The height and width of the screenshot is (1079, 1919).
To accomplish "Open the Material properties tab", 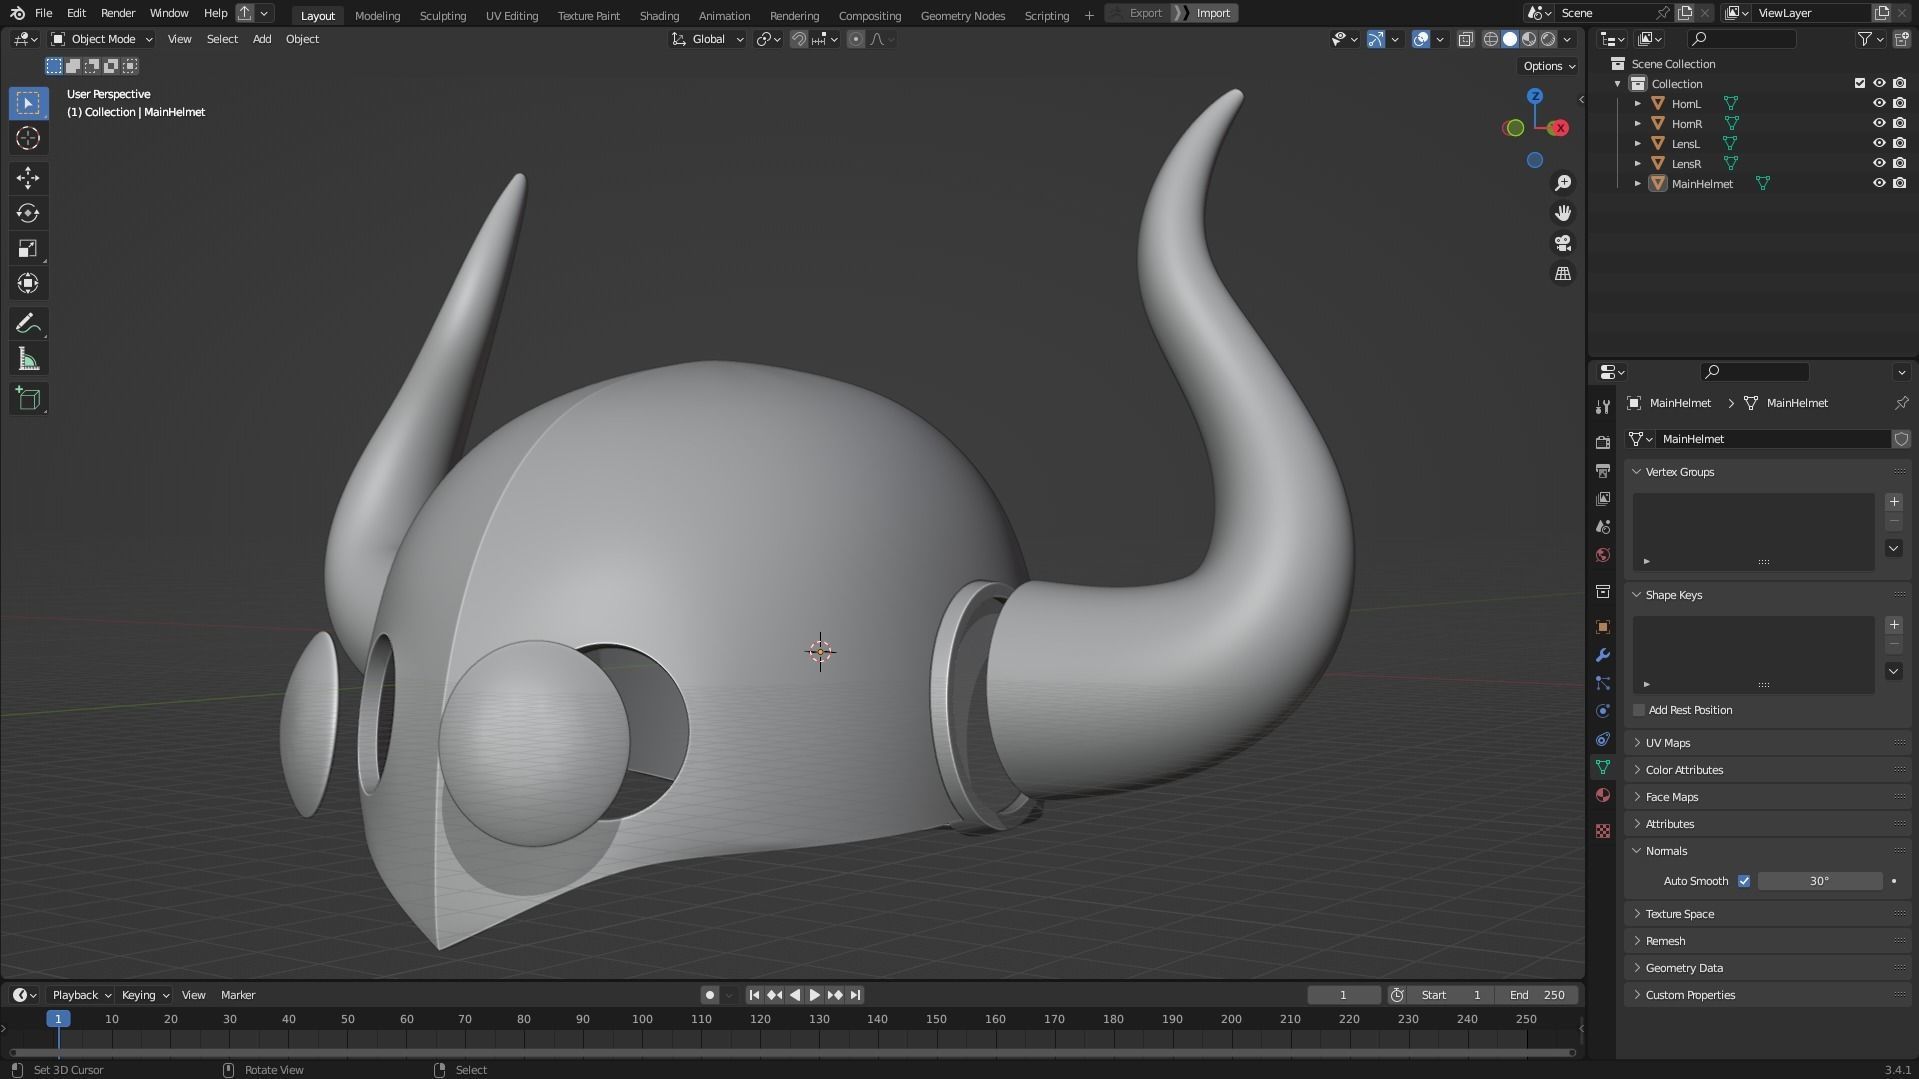I will (1603, 795).
